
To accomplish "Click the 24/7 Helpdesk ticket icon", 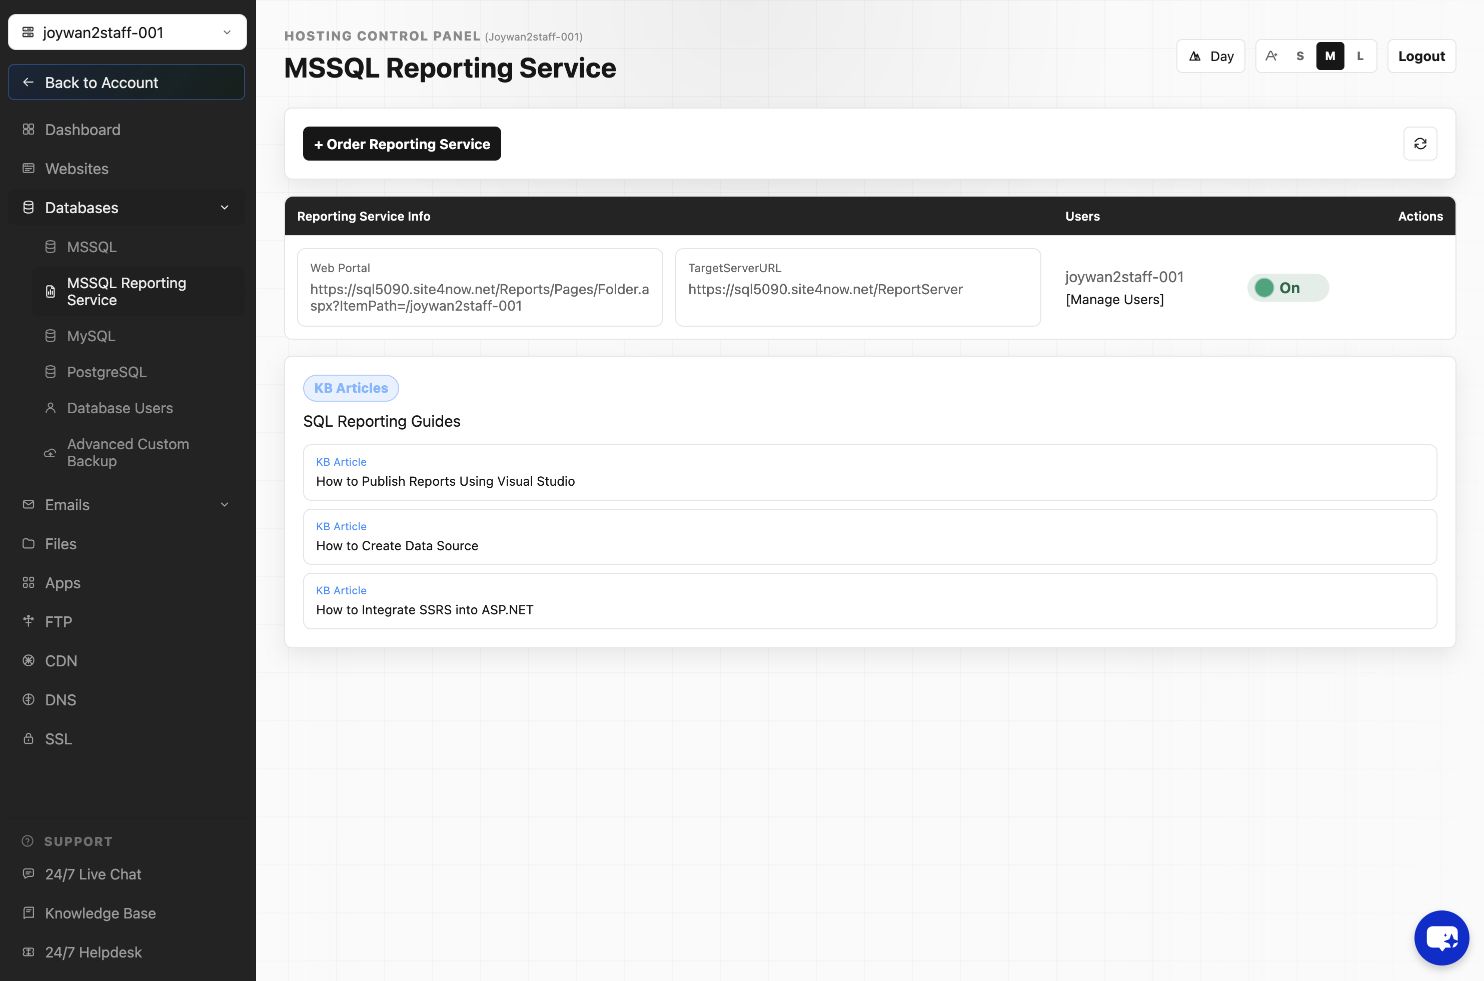I will [x=28, y=952].
